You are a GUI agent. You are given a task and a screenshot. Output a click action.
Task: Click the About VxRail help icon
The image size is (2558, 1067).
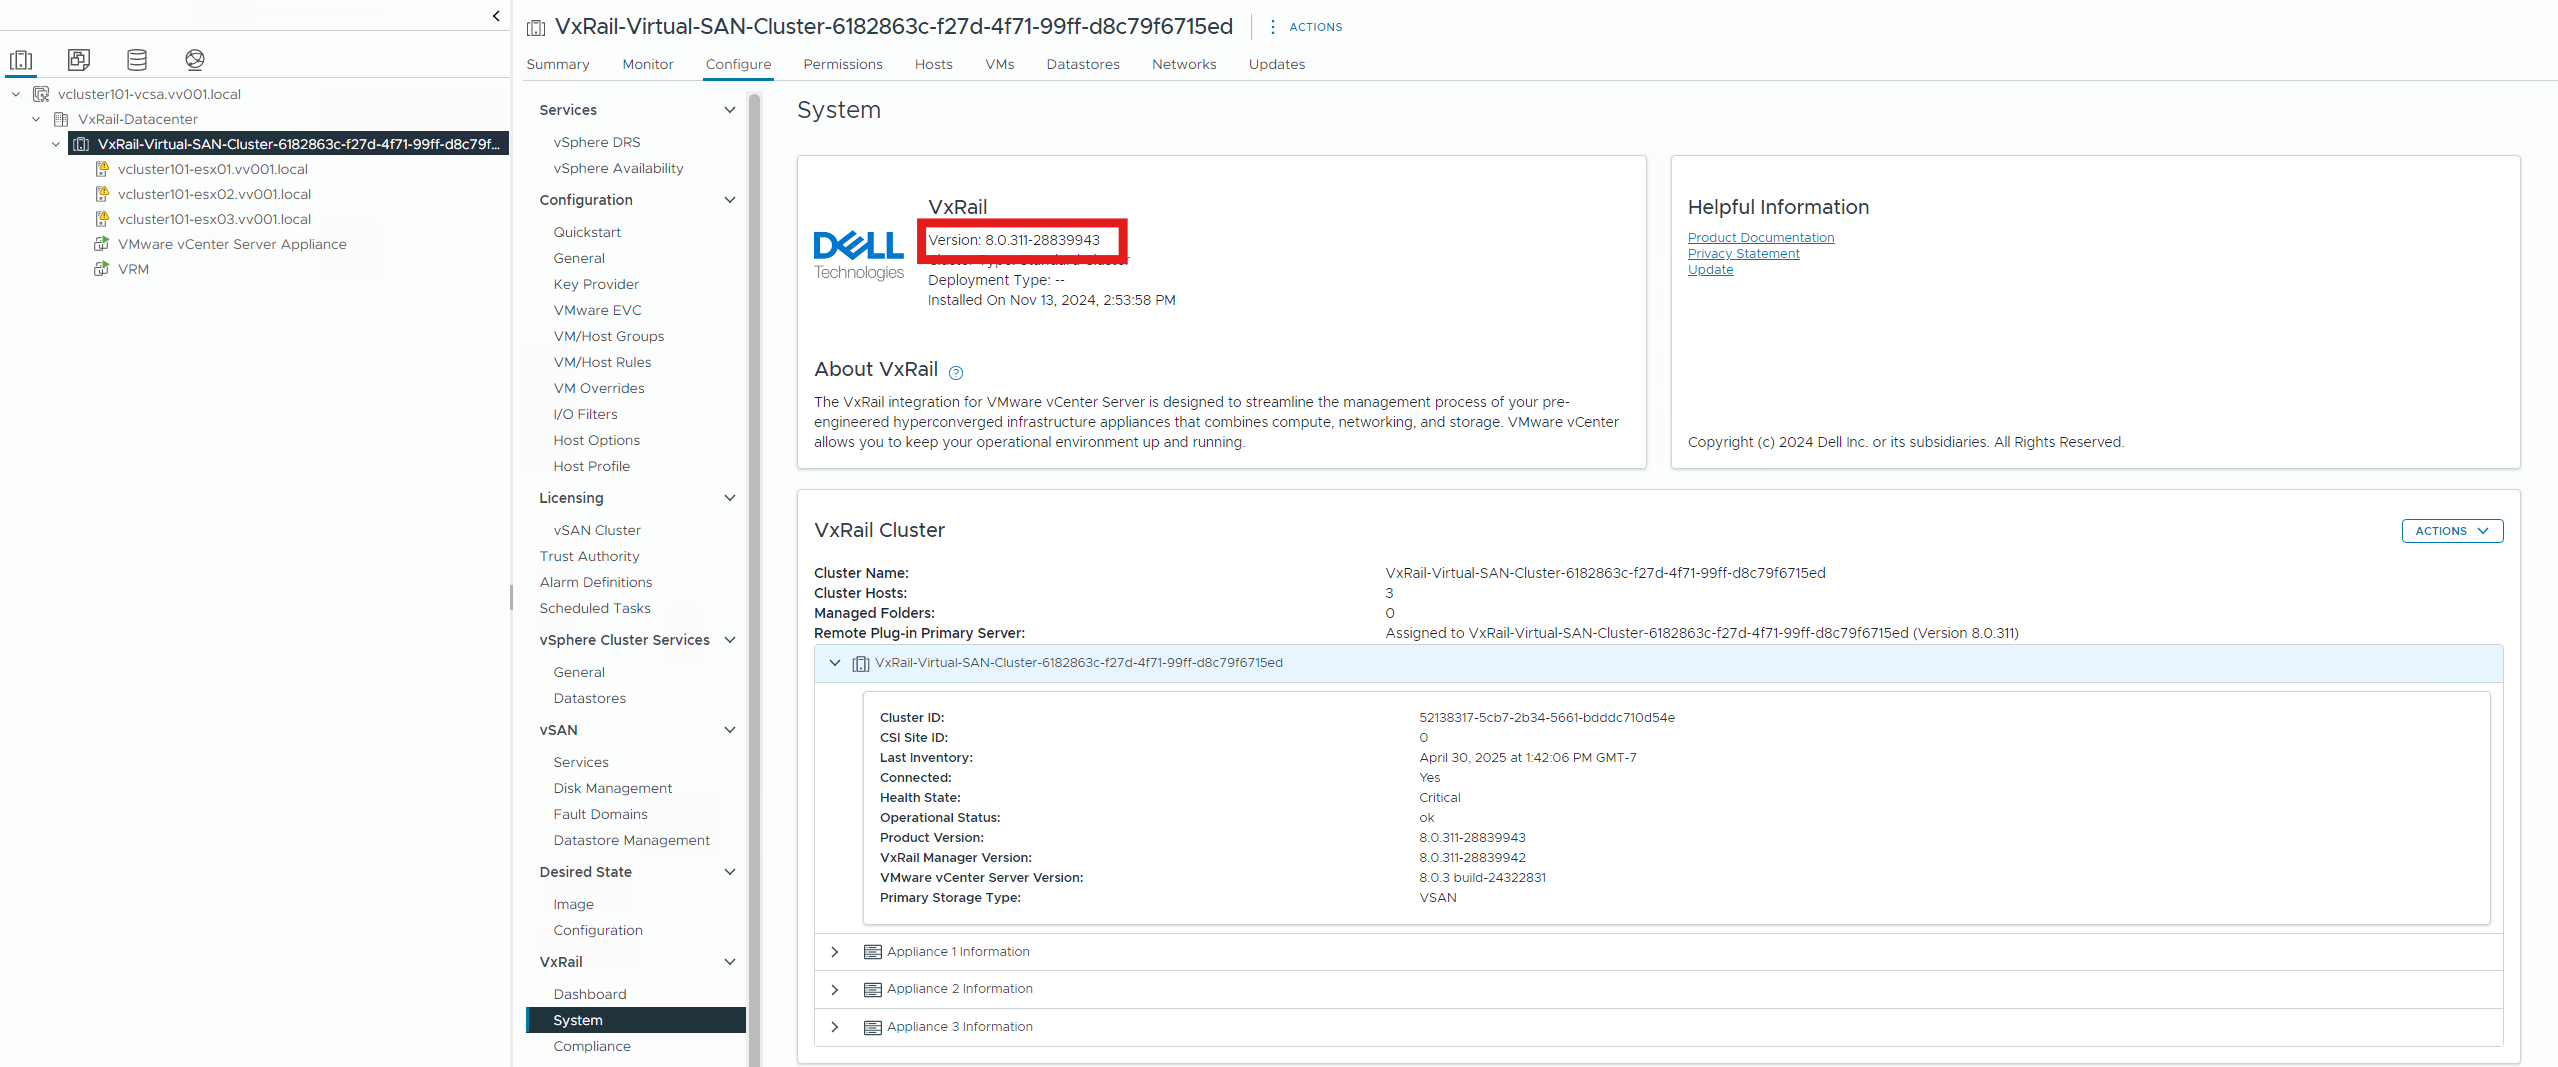pos(956,372)
